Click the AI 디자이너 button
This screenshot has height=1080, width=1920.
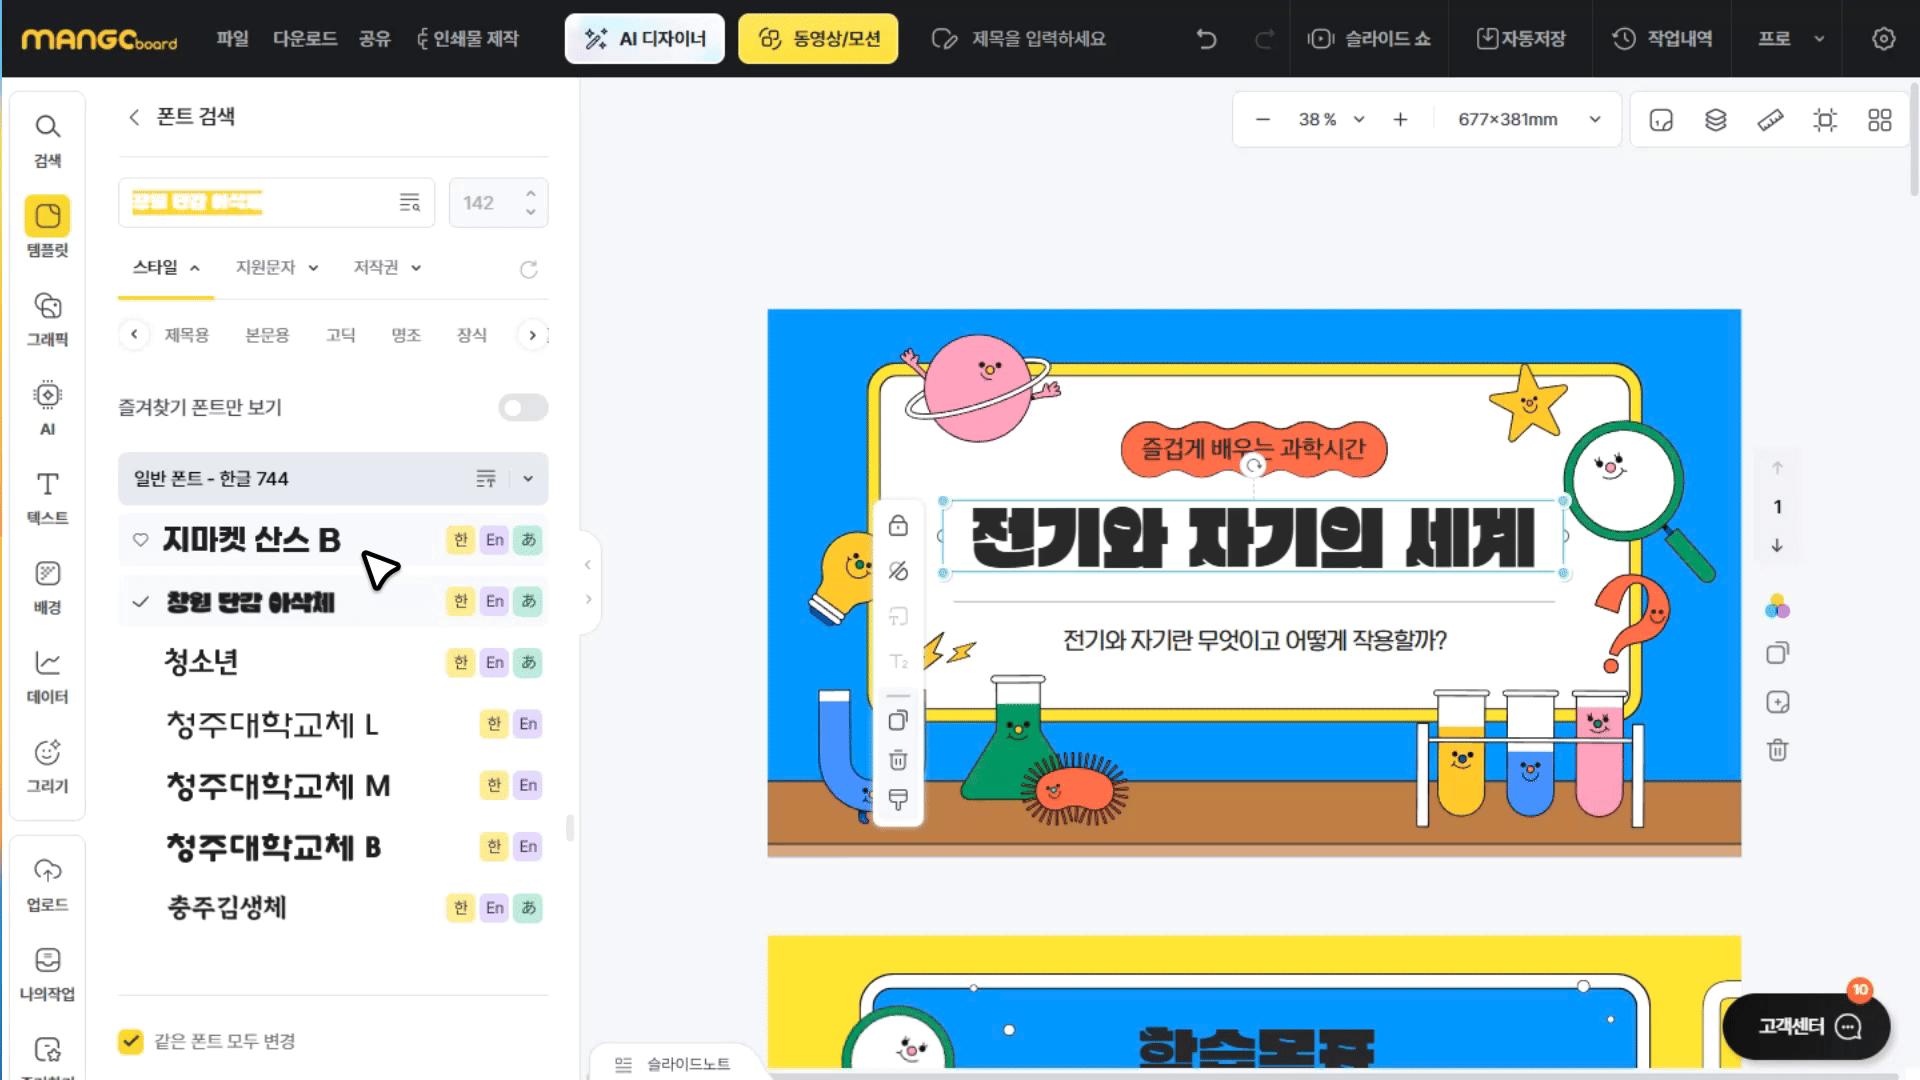[645, 39]
